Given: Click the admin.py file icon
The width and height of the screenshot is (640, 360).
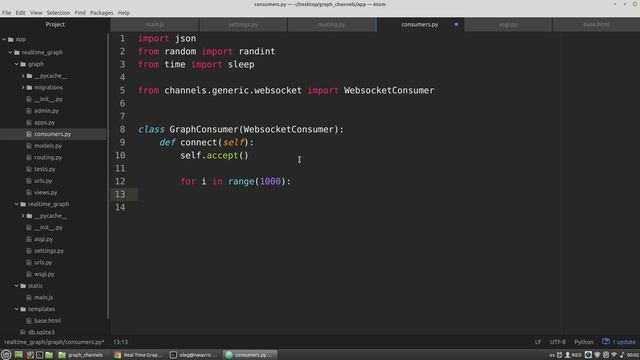Looking at the screenshot, I should pyautogui.click(x=29, y=111).
